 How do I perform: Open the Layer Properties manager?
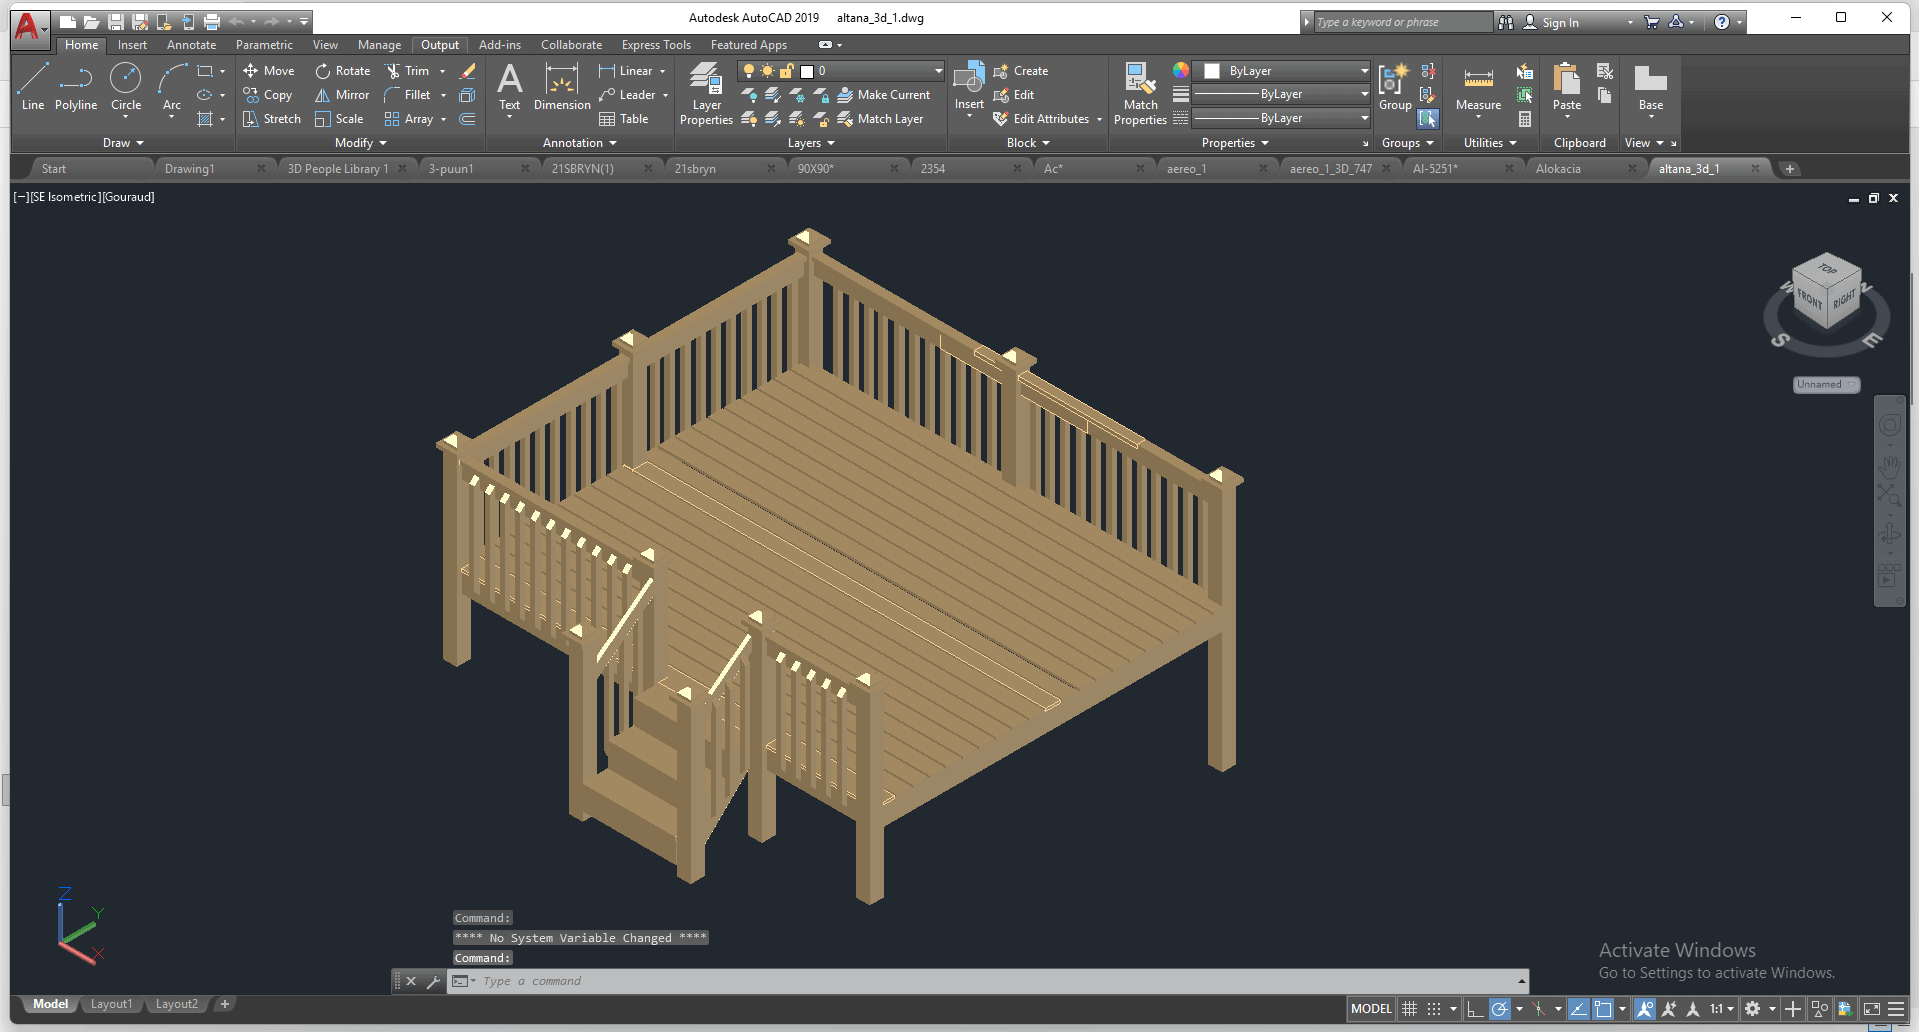[706, 92]
